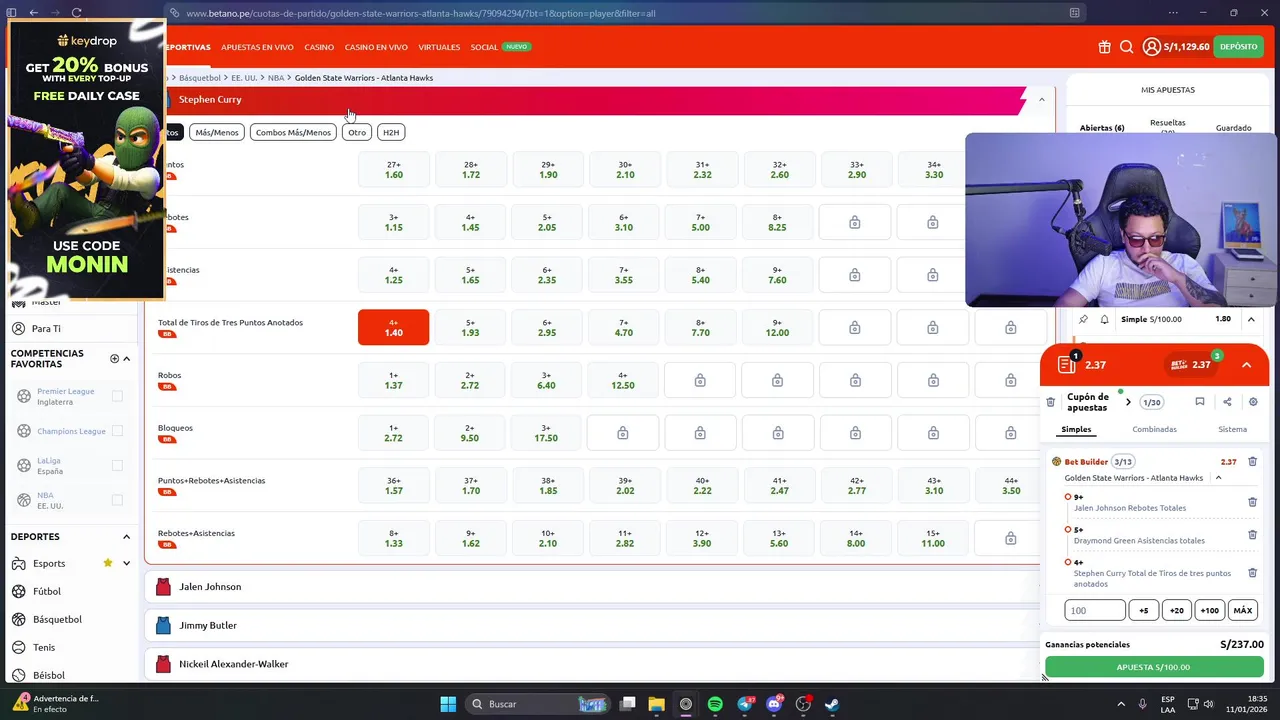Image resolution: width=1280 pixels, height=720 pixels.
Task: Filter by H2H markets
Action: click(x=390, y=132)
